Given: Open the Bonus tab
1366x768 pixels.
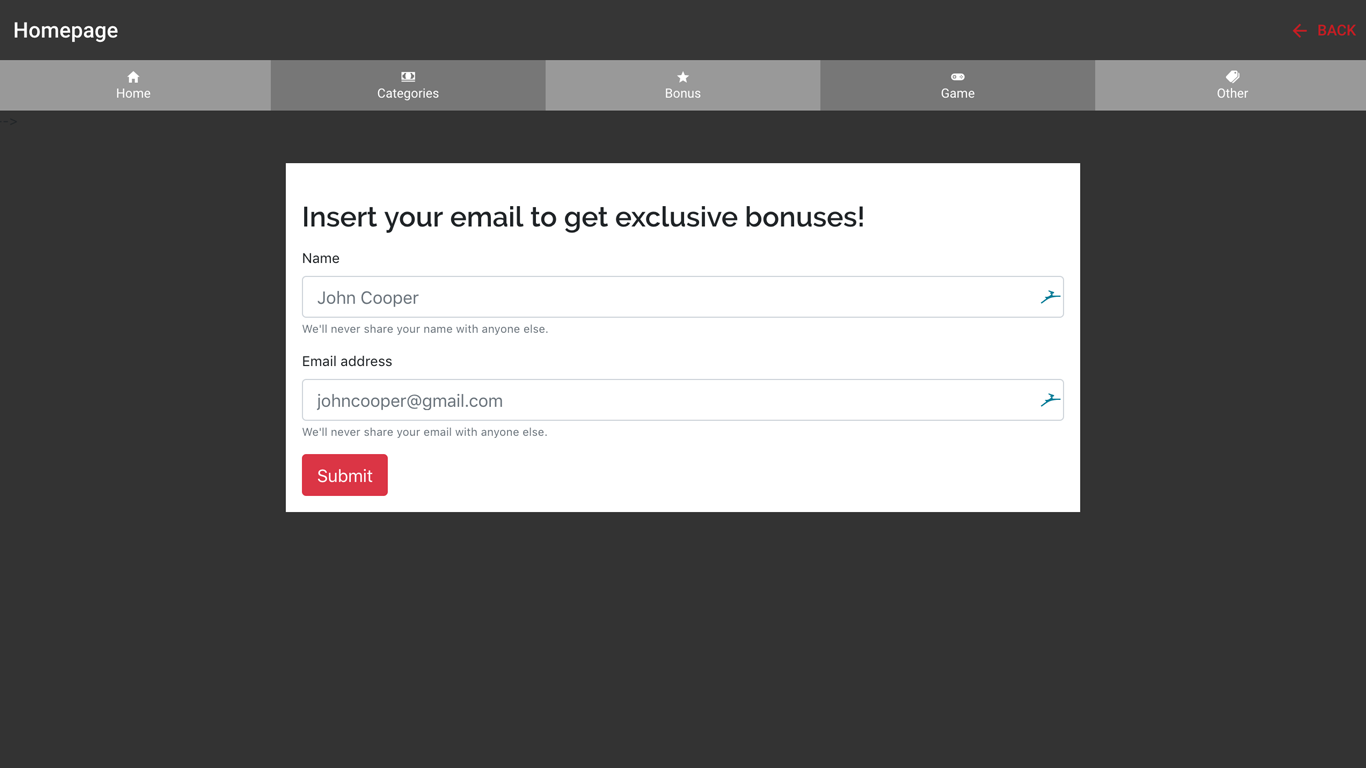Looking at the screenshot, I should [x=683, y=94].
